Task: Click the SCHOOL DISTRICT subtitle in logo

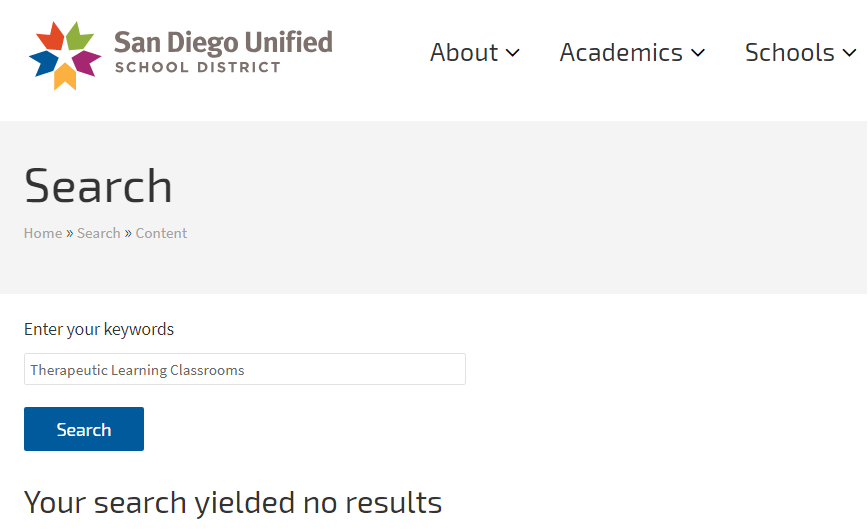Action: pos(197,68)
